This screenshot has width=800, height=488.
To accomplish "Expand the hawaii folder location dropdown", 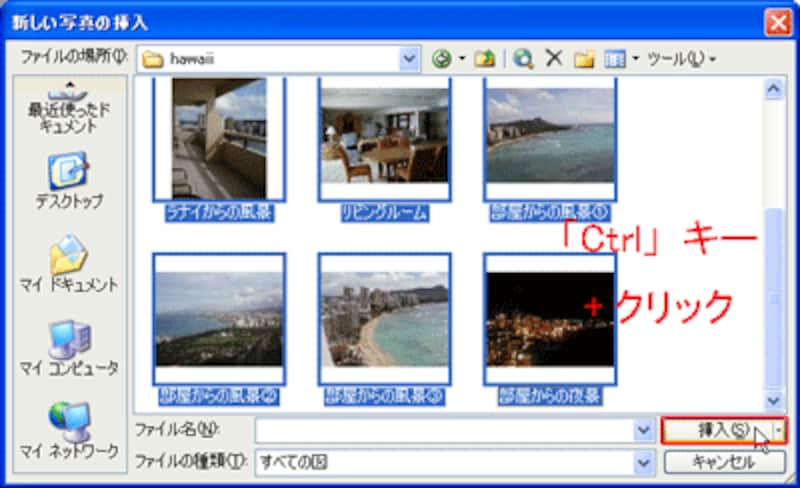I will [408, 59].
